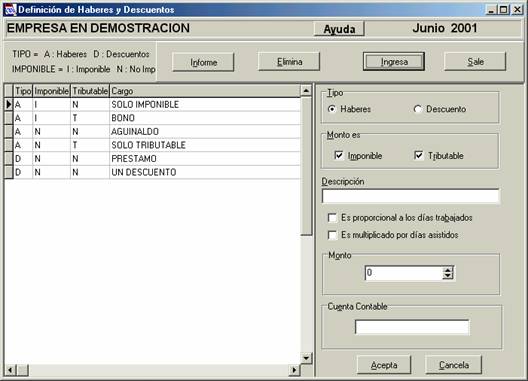
Task: Maximize the Definición de Haberes window
Action: click(x=503, y=10)
